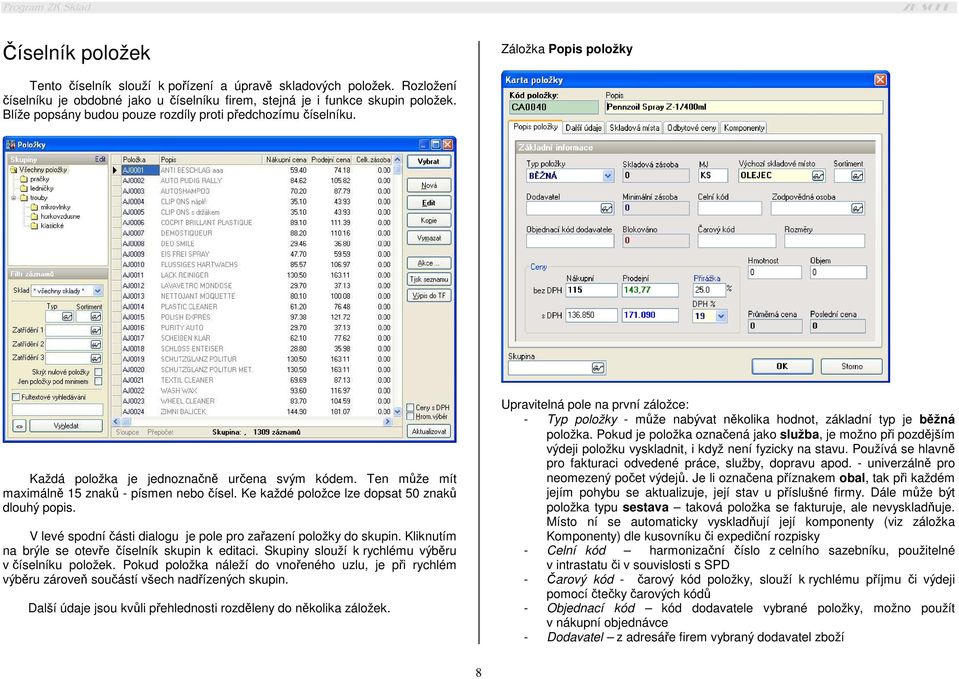Click the Vyhledat search button
The height and width of the screenshot is (679, 959).
(66, 426)
